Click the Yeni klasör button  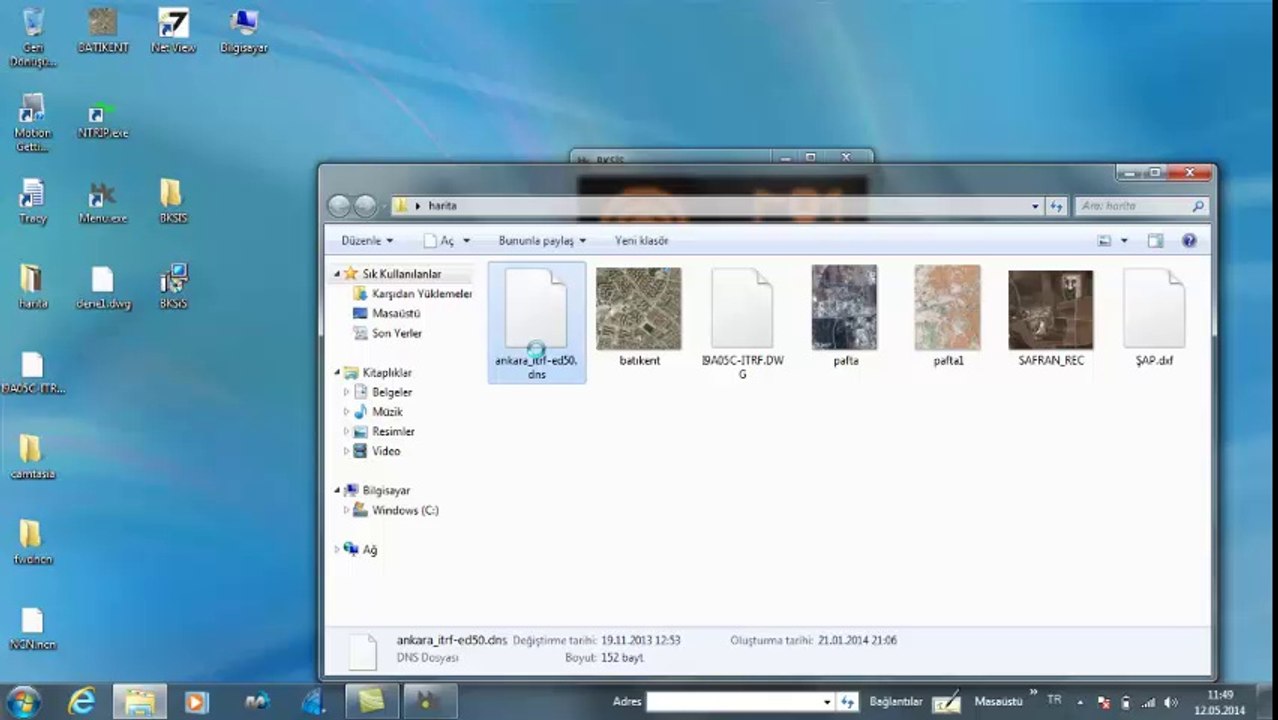pyautogui.click(x=641, y=241)
